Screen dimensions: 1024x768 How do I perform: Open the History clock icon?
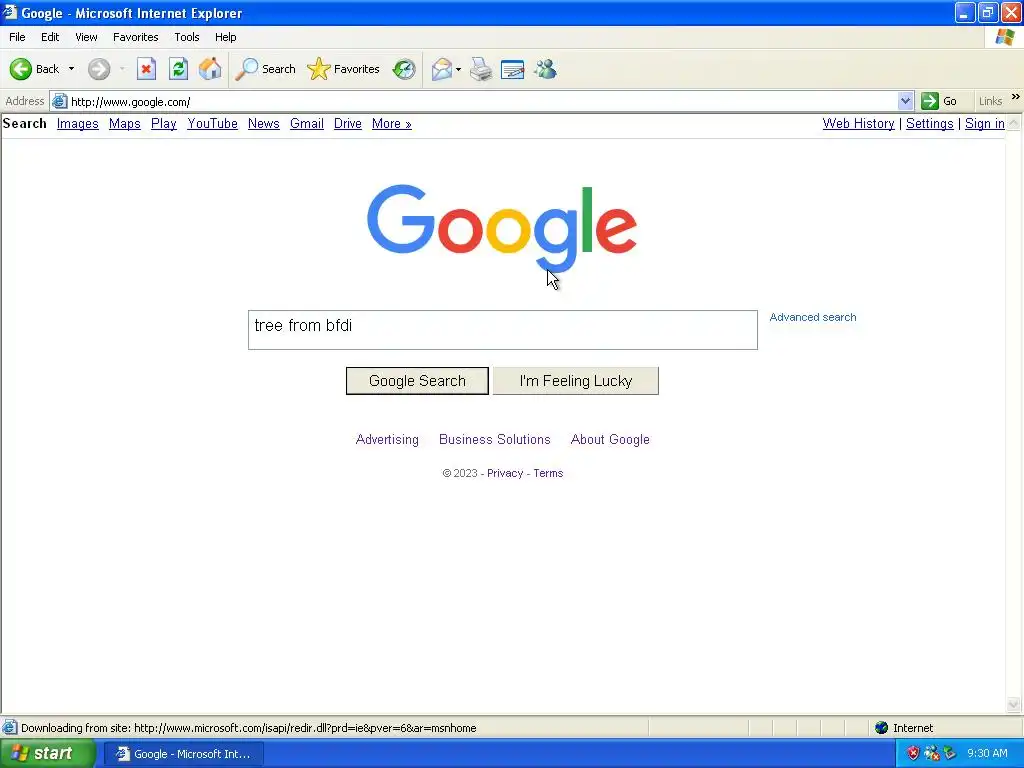point(404,69)
